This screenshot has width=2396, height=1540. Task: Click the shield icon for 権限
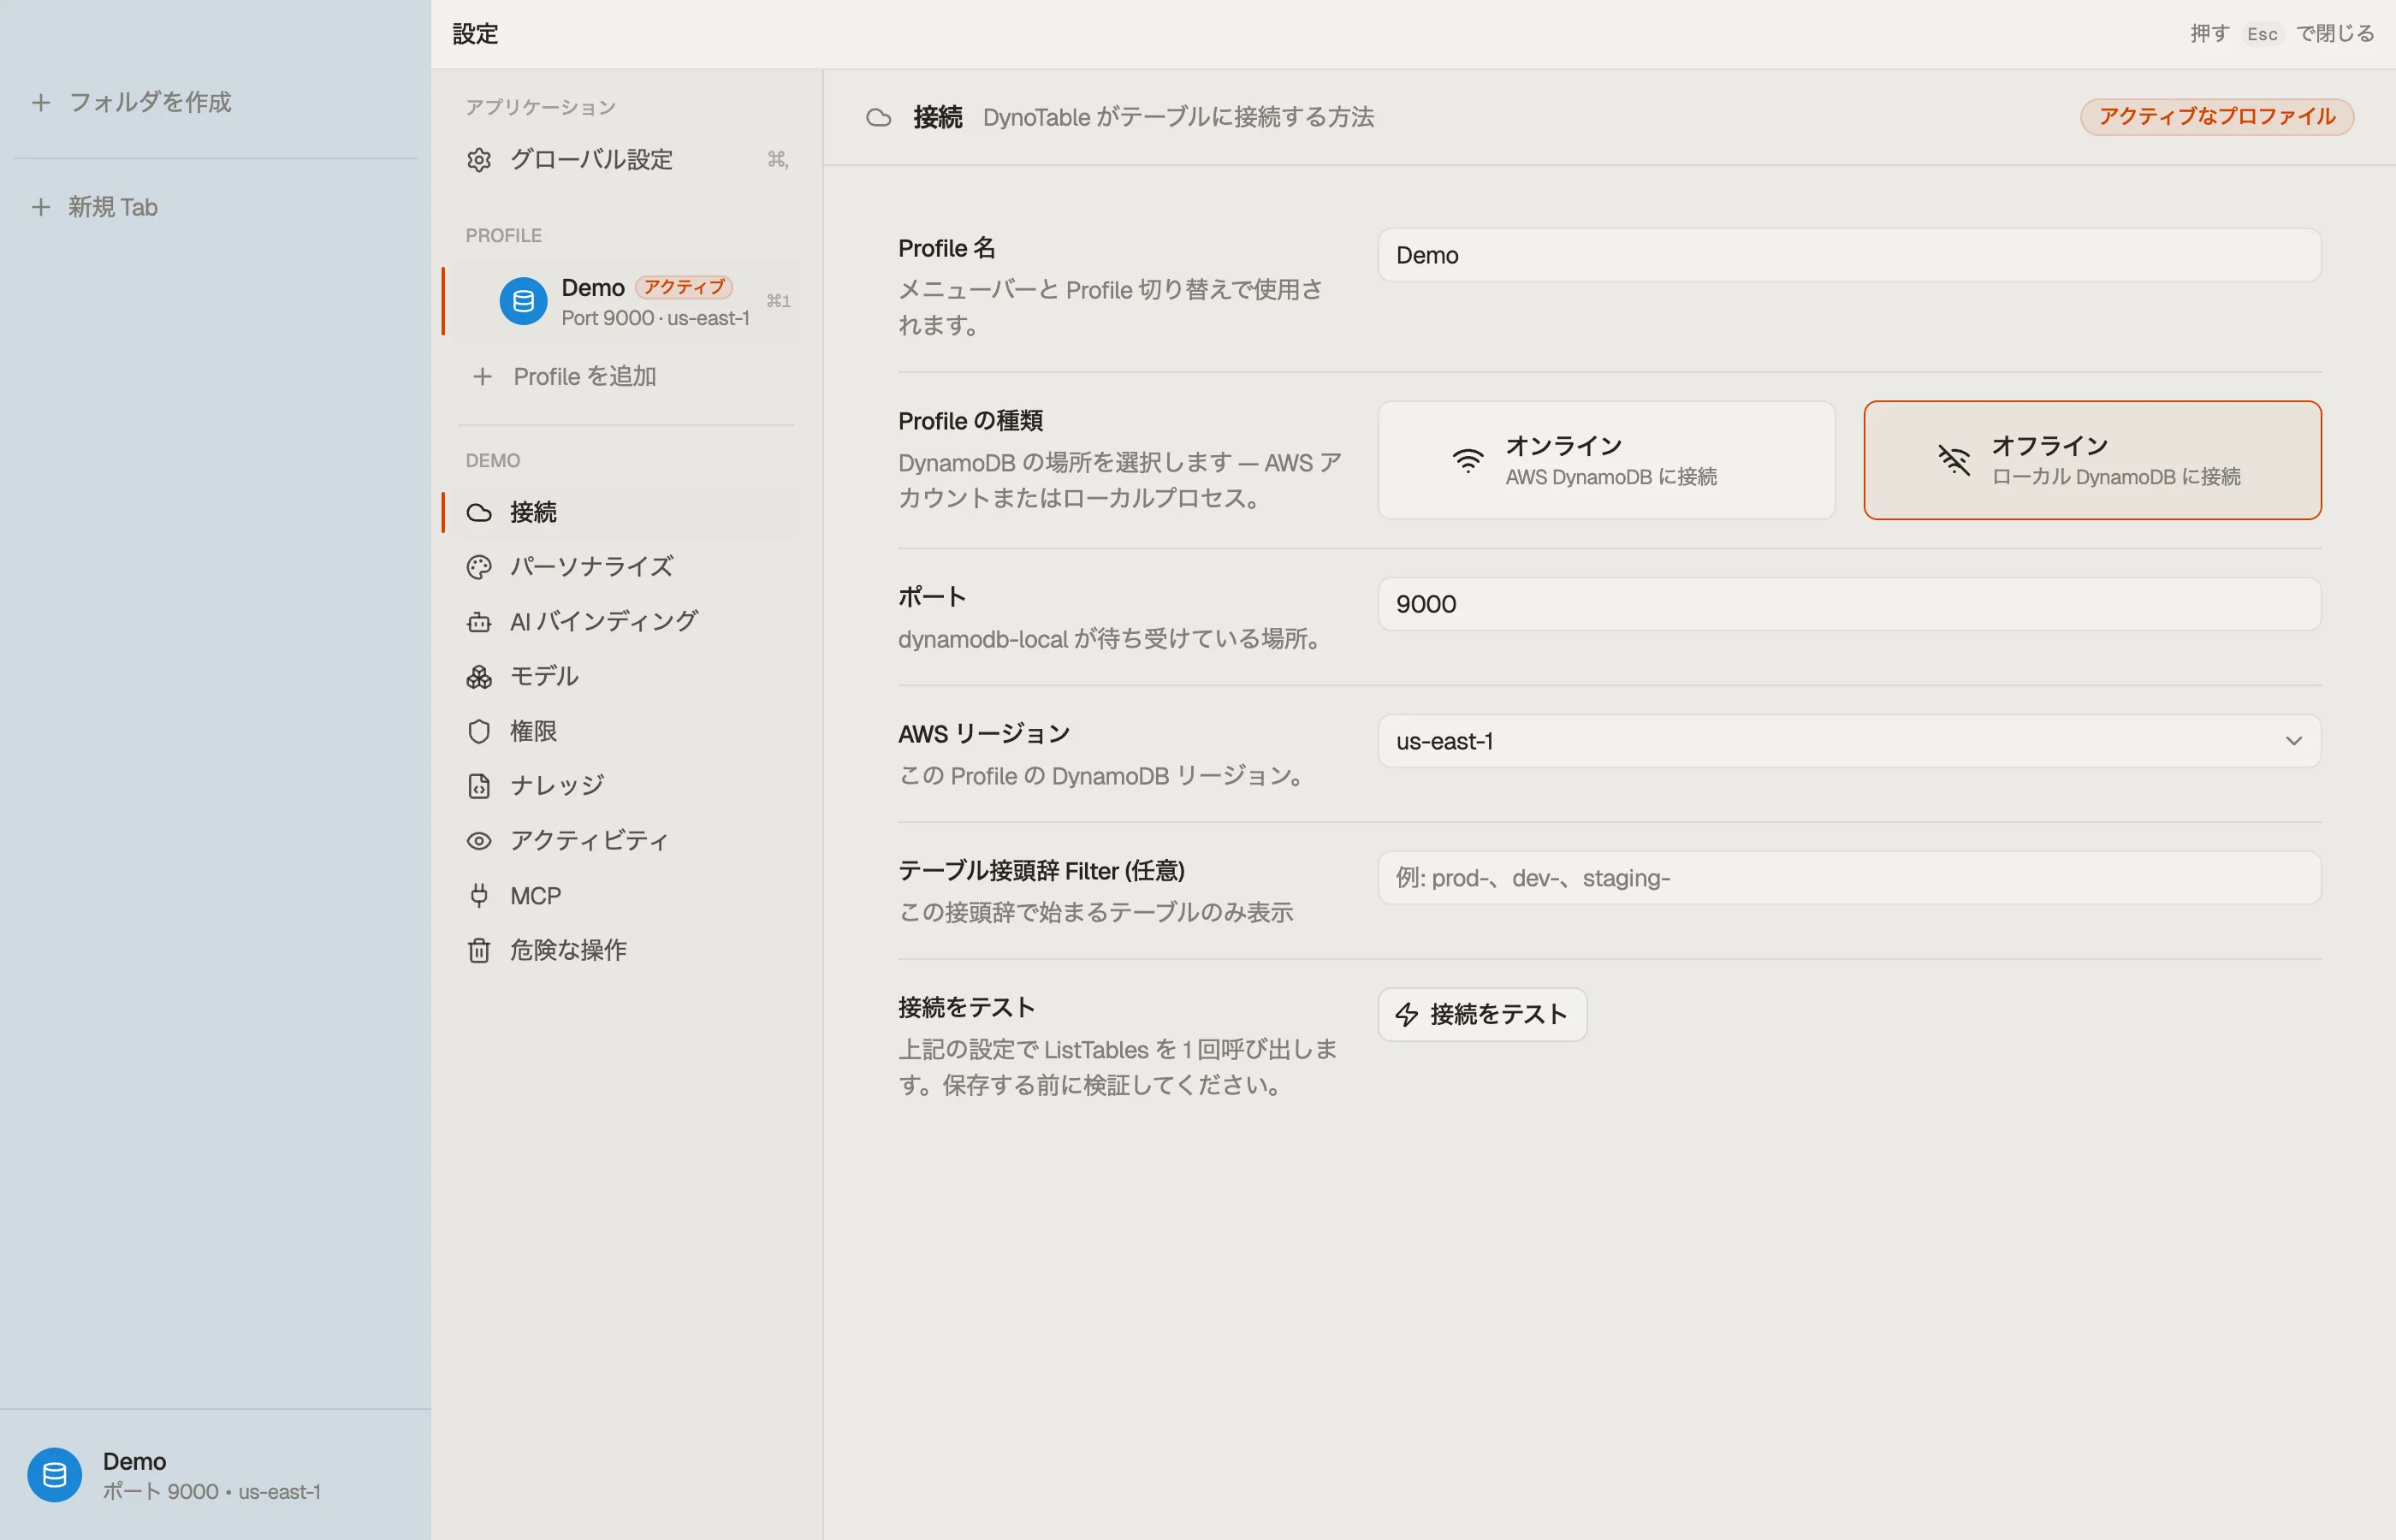479,732
